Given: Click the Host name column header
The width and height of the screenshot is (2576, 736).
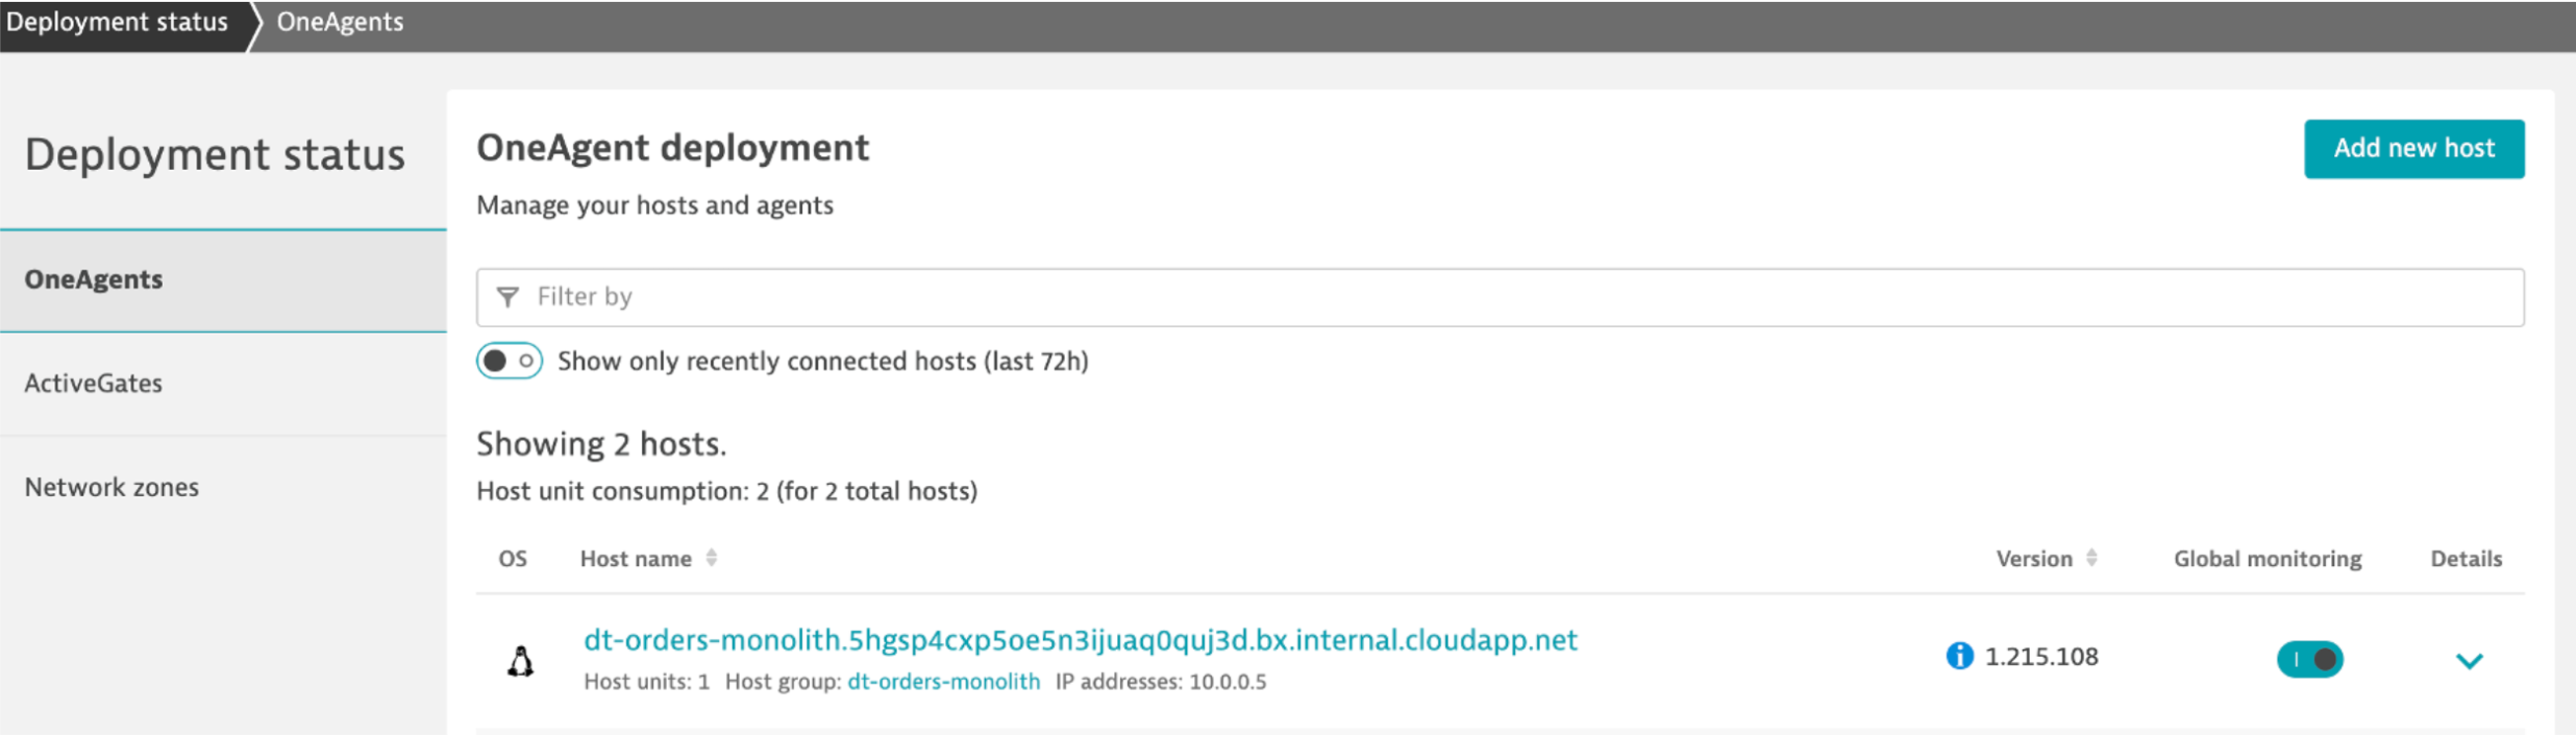Looking at the screenshot, I should coord(636,559).
